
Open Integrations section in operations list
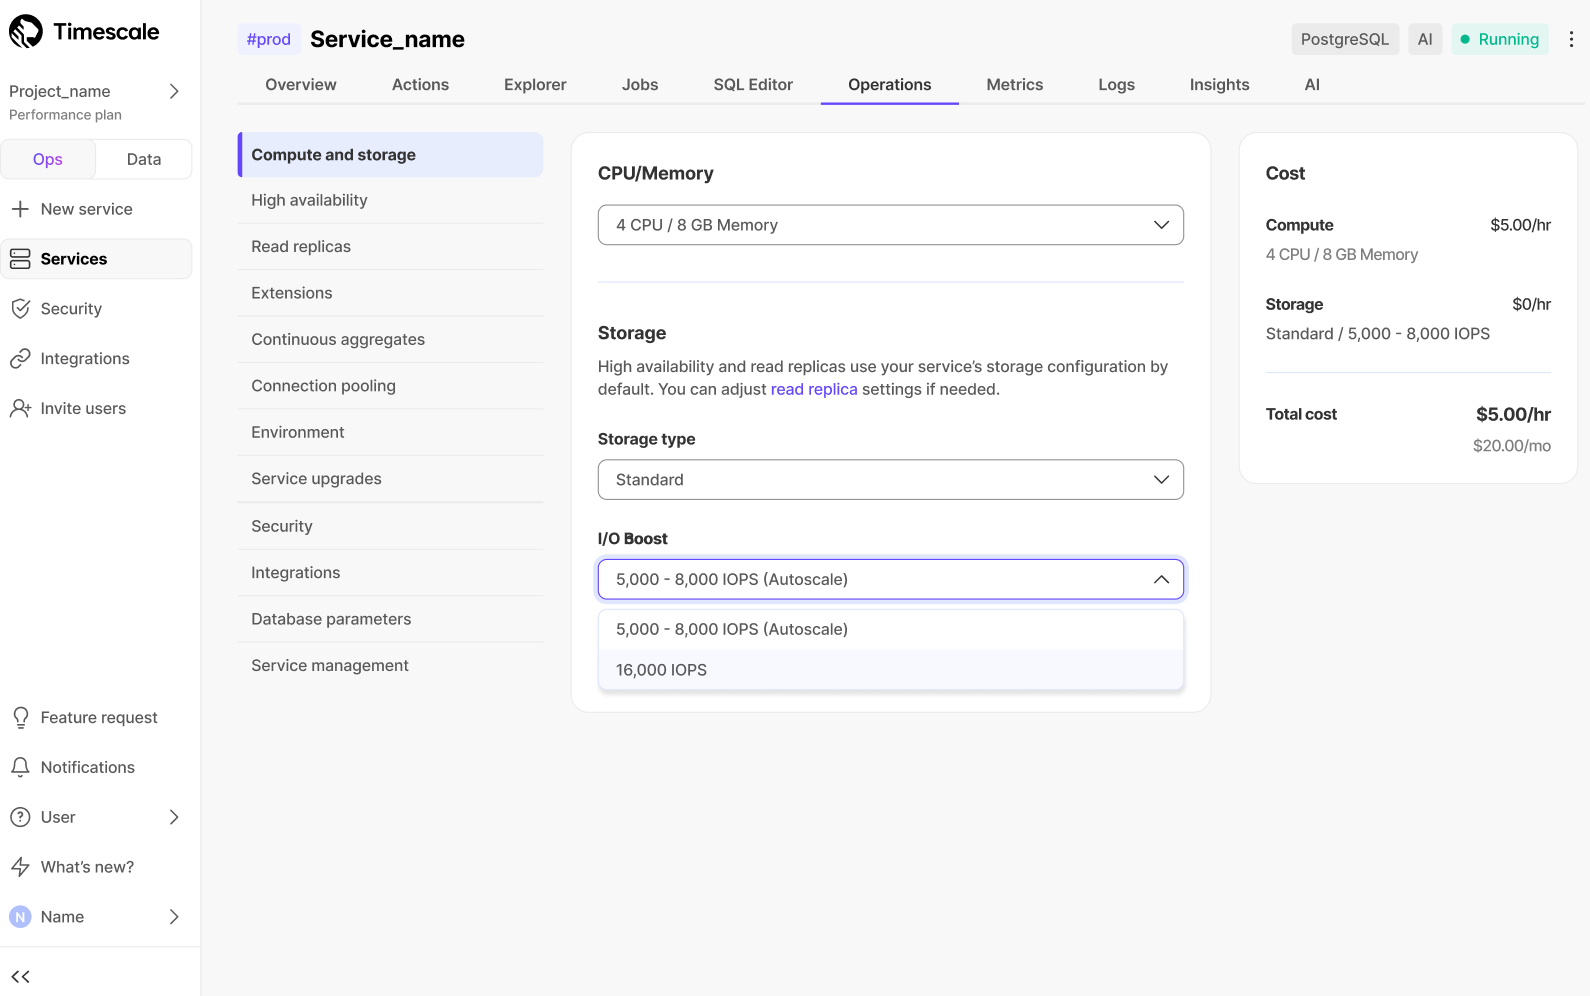[391, 573]
